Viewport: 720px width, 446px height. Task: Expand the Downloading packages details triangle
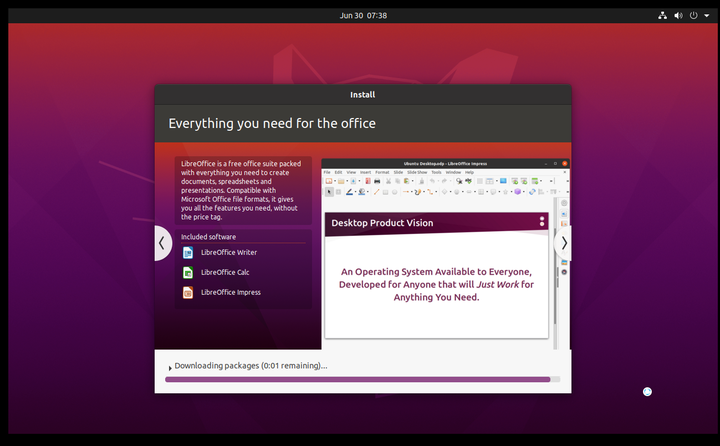[169, 367]
